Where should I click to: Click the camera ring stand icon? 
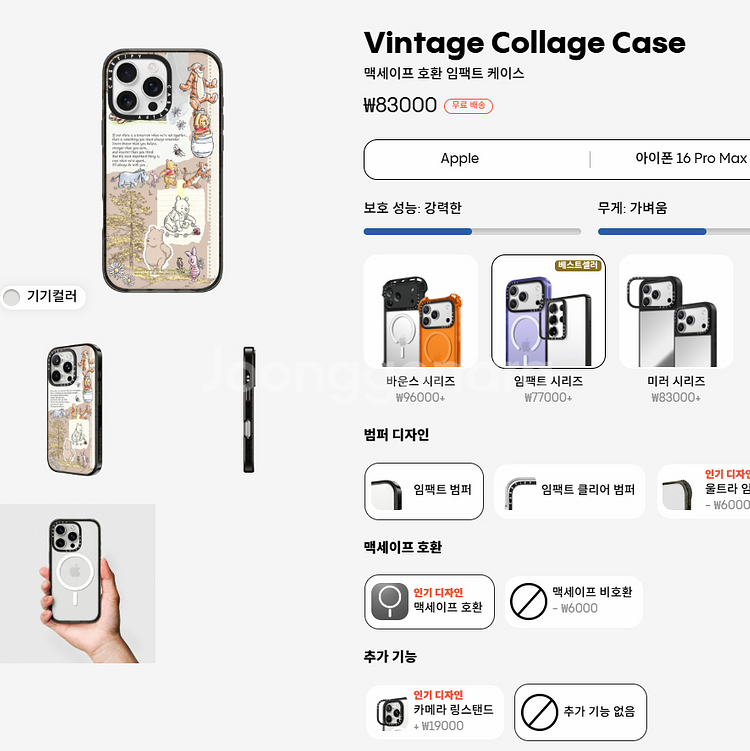[392, 712]
